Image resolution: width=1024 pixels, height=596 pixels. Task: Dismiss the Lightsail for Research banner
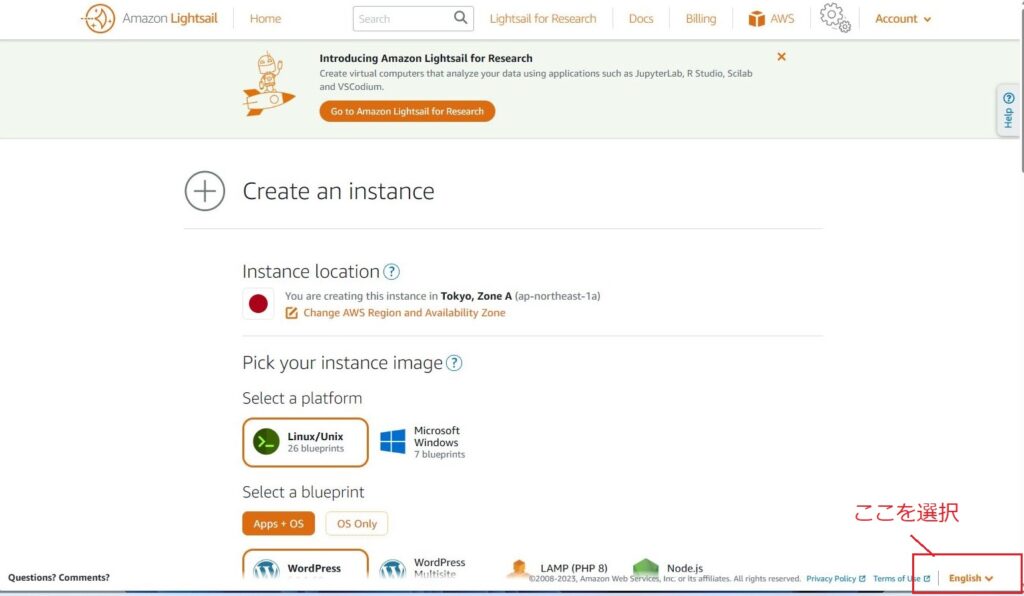click(781, 57)
